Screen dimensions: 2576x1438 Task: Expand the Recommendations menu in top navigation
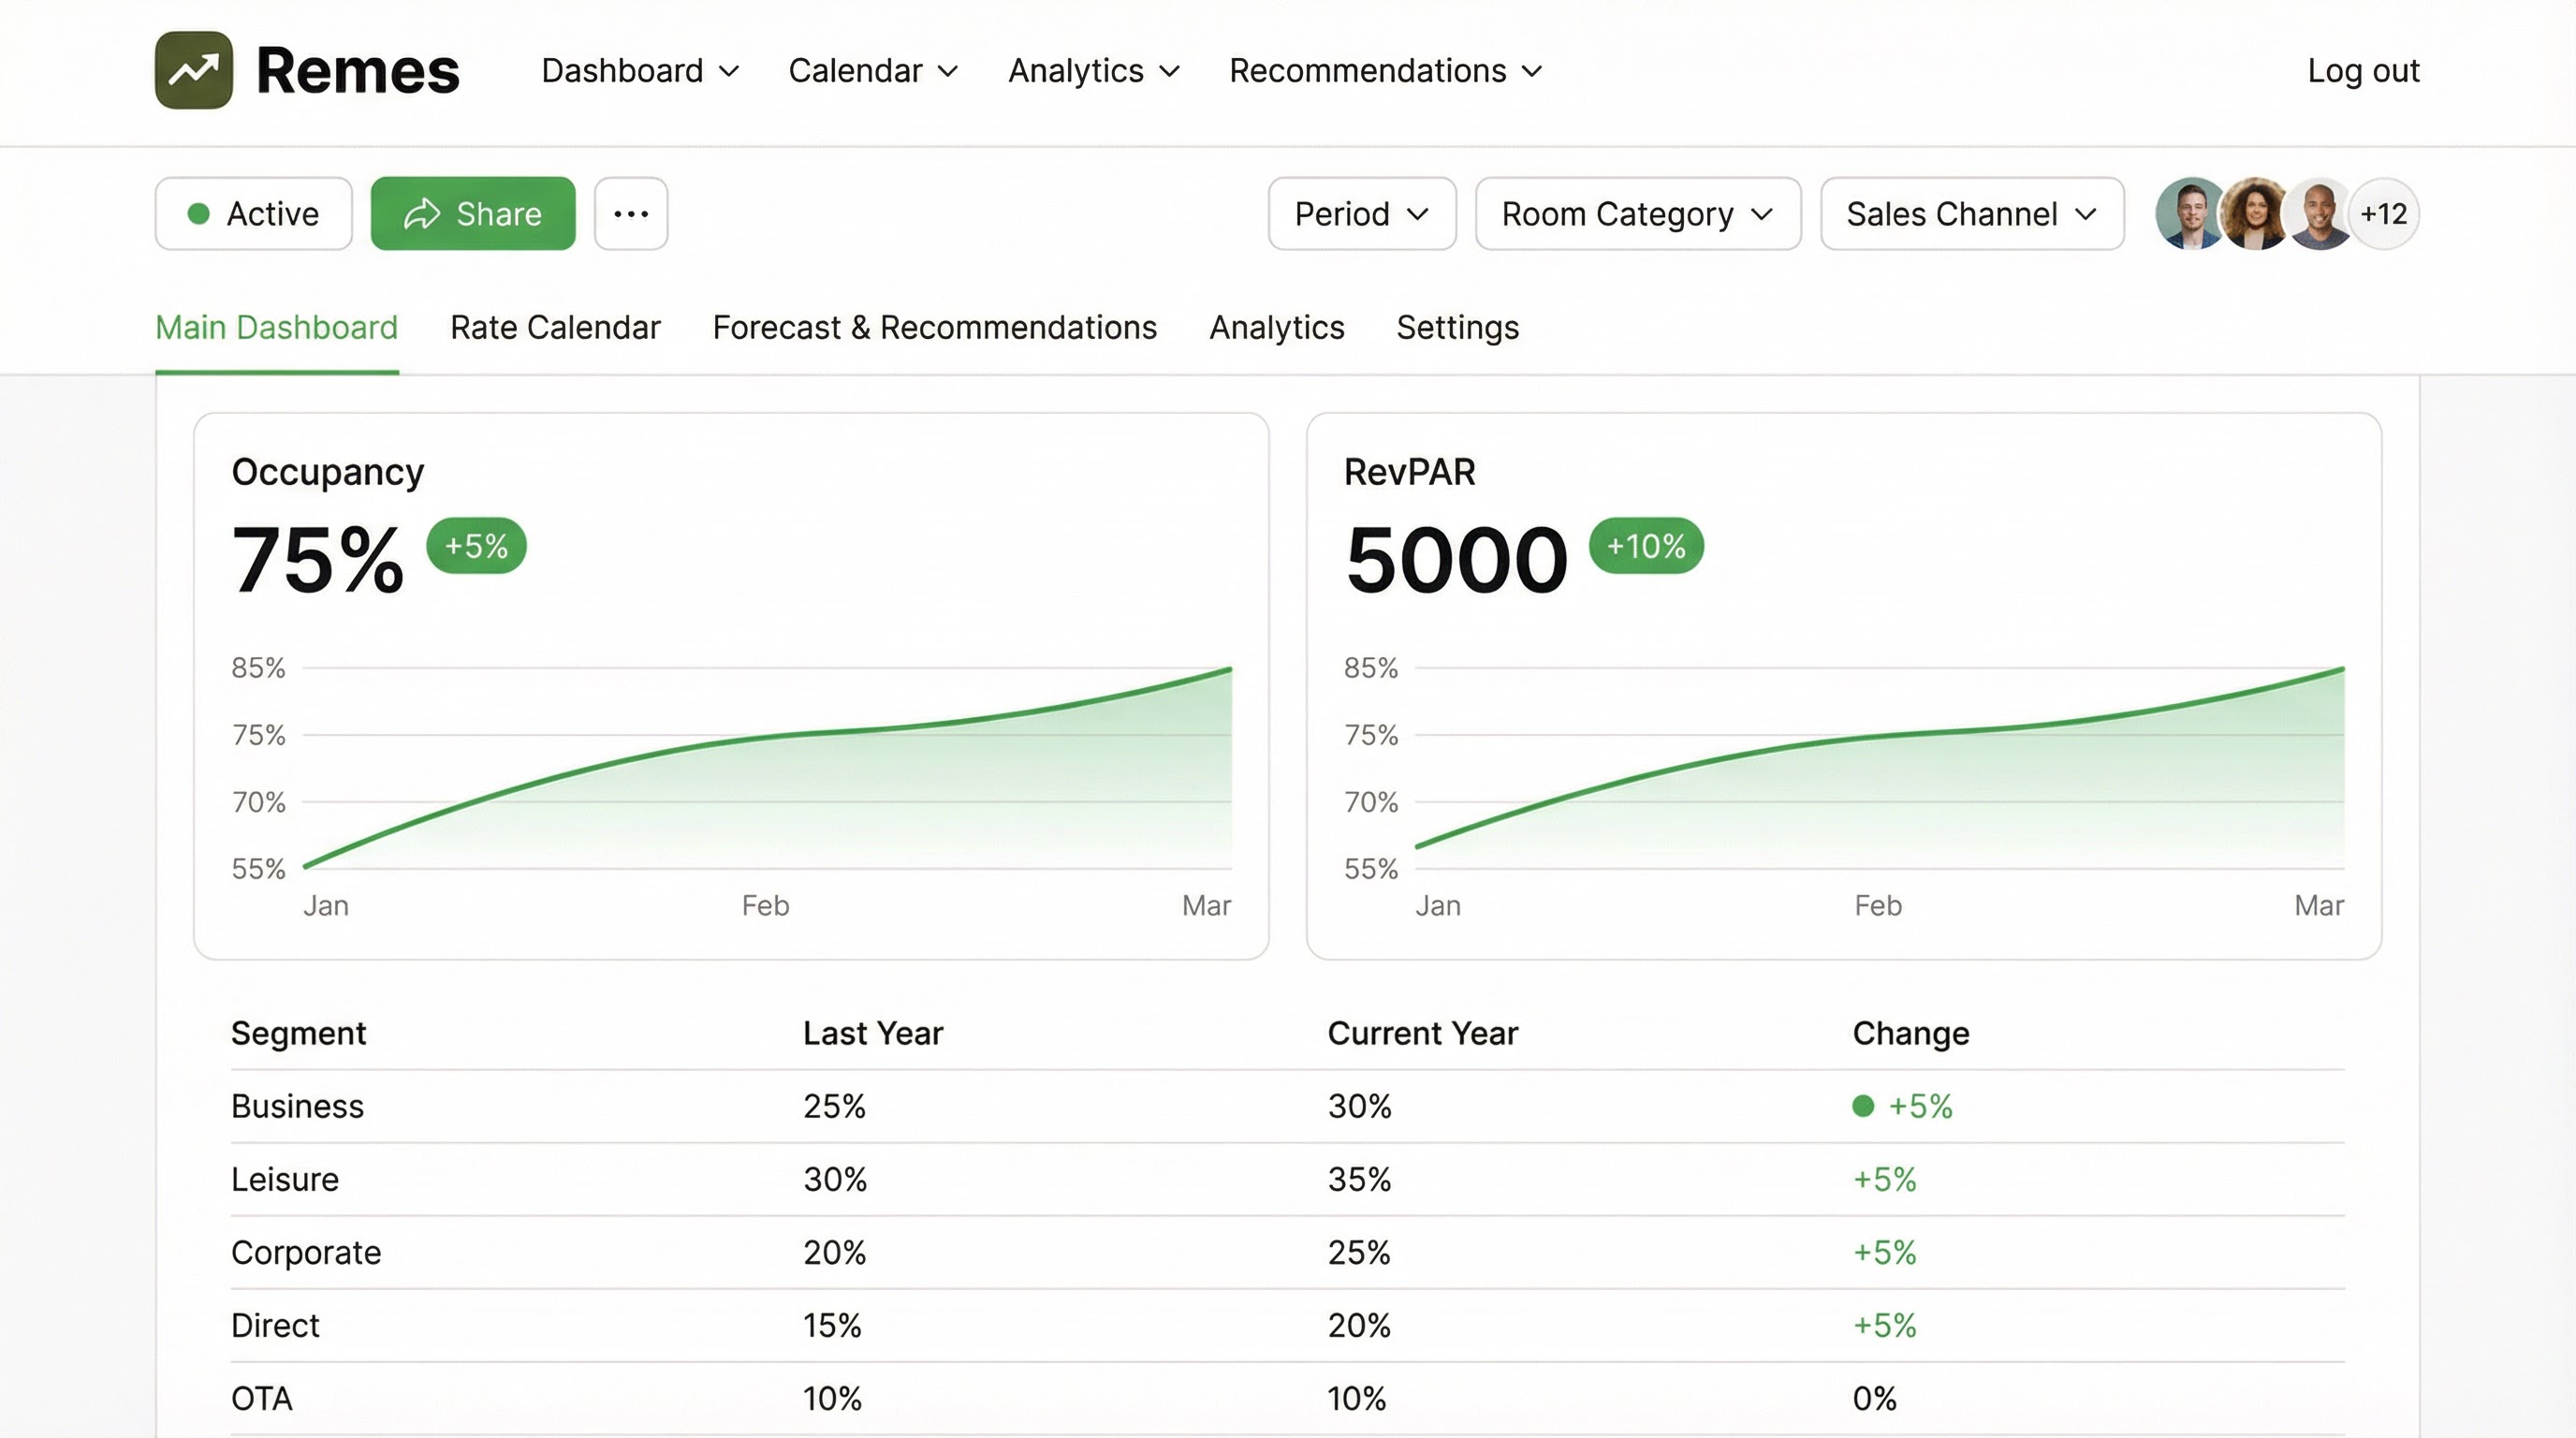tap(1385, 71)
